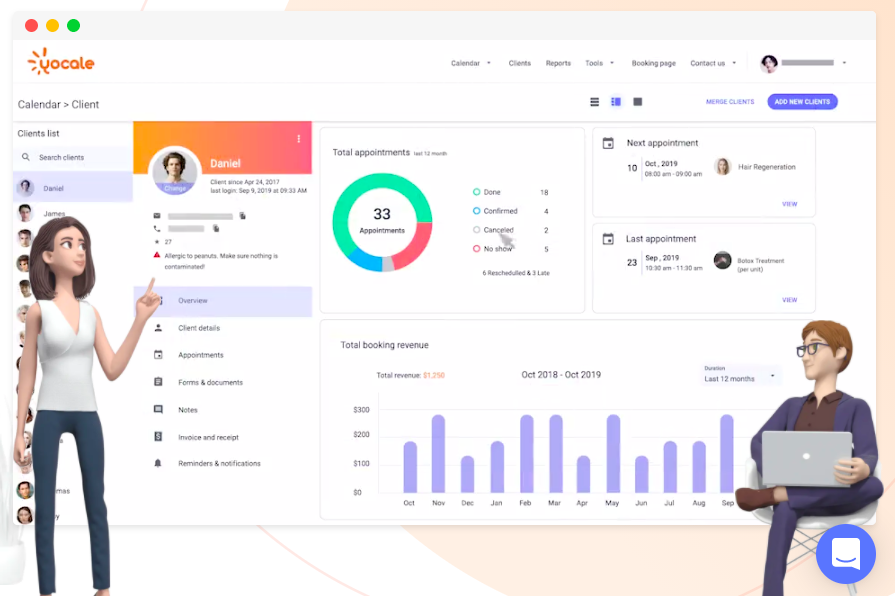895x596 pixels.
Task: Open the Reports menu item
Action: (x=558, y=63)
